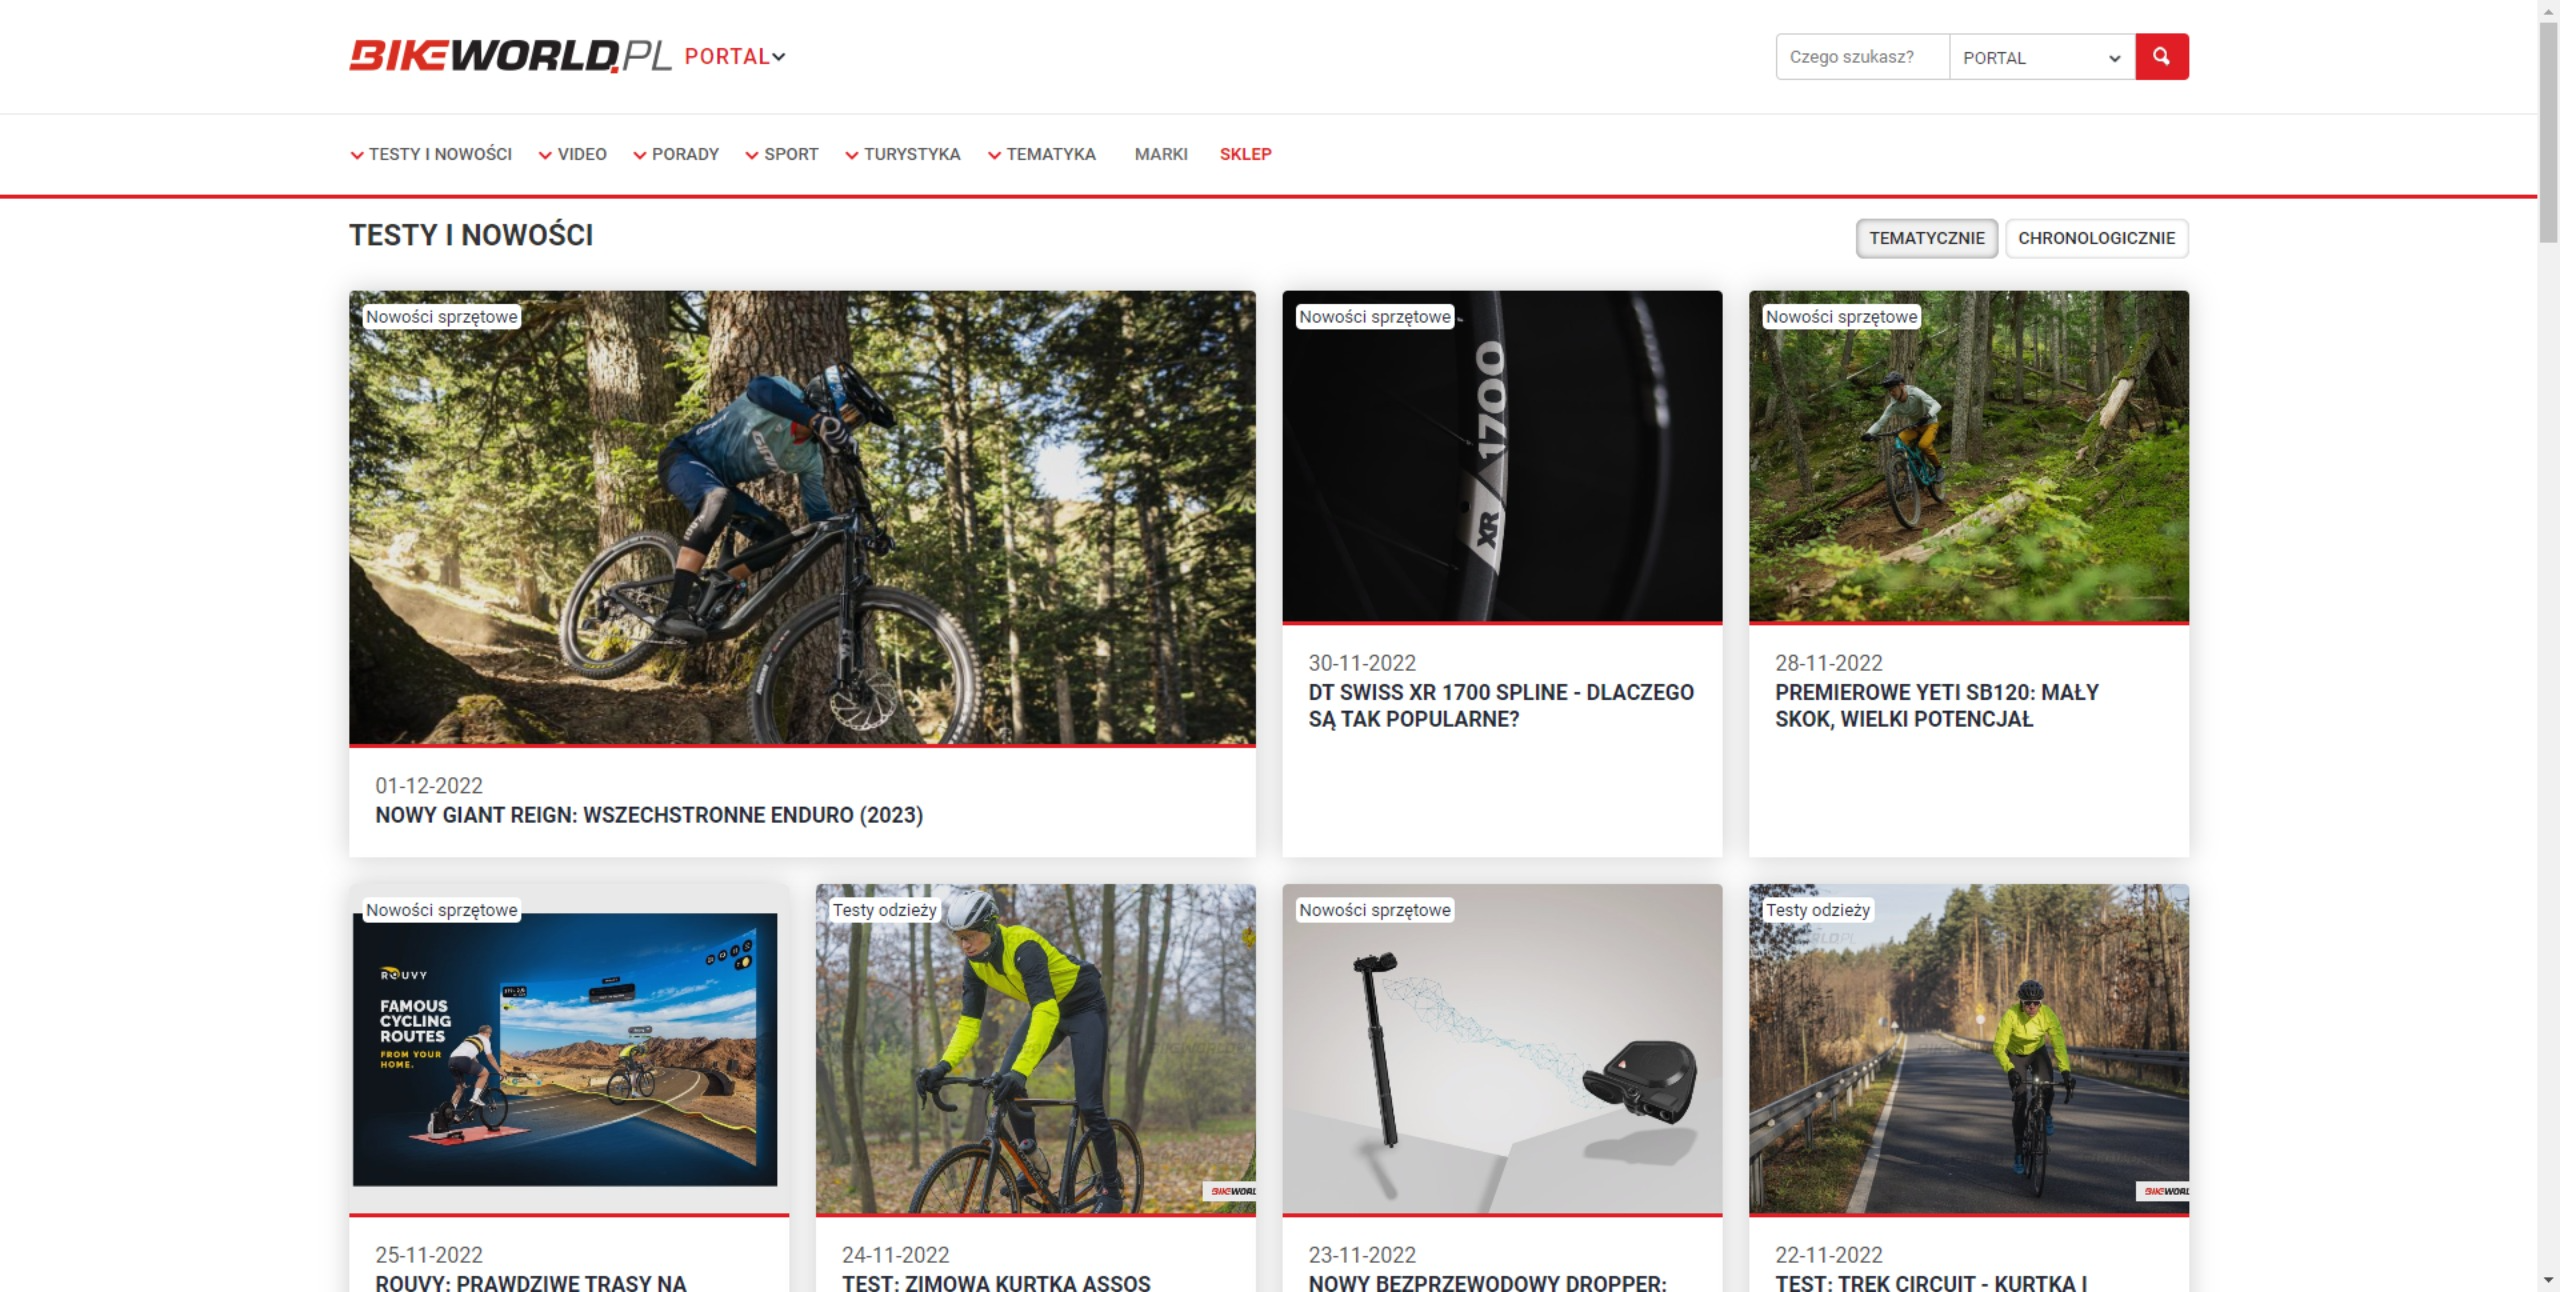This screenshot has height=1292, width=2560.
Task: Expand the TESTY I NOWOŚCI menu
Action: [431, 154]
